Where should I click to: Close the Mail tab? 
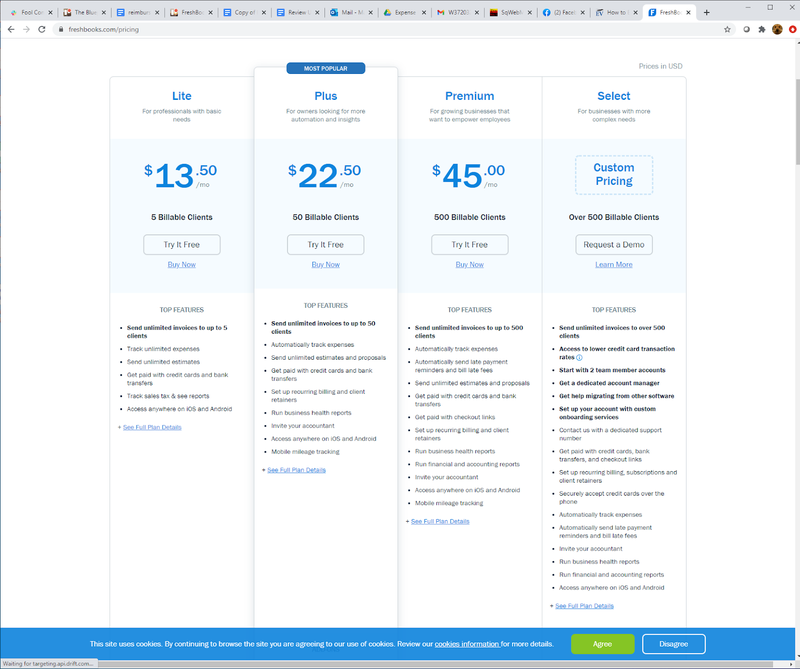pyautogui.click(x=370, y=12)
